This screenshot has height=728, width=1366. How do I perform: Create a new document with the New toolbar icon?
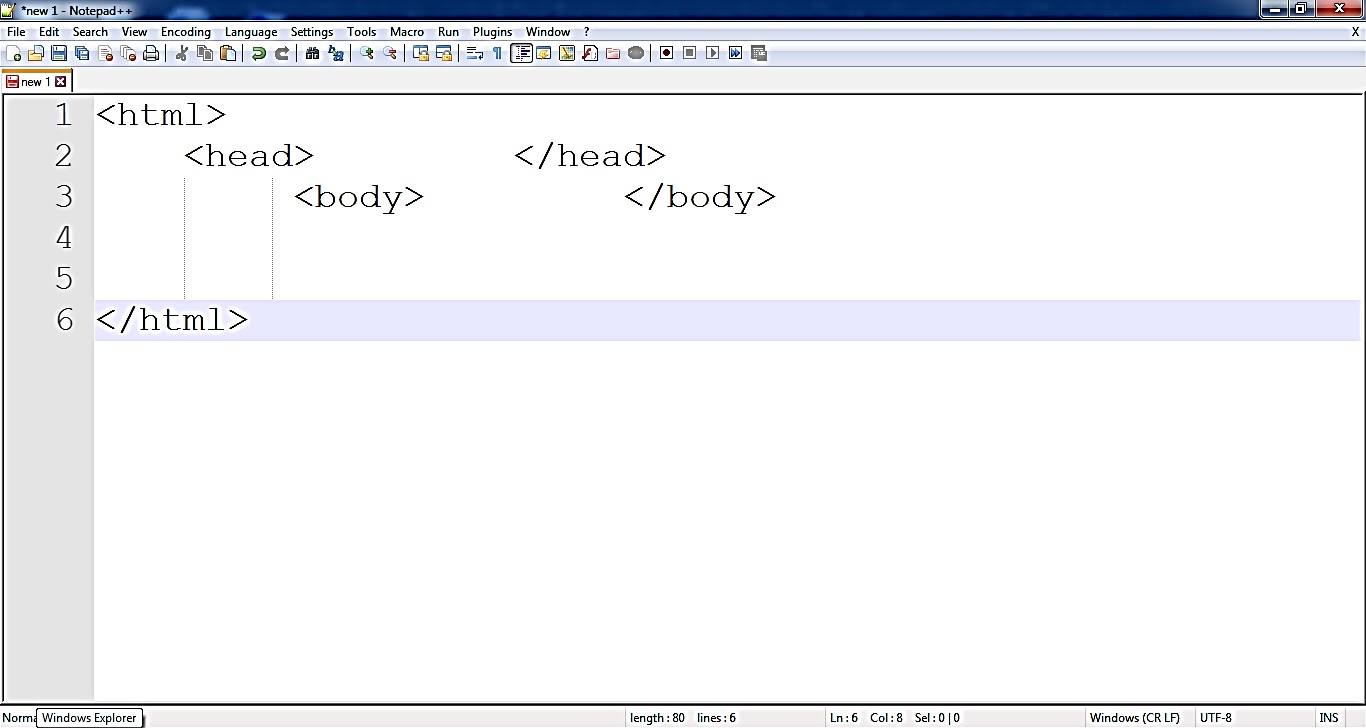click(14, 53)
